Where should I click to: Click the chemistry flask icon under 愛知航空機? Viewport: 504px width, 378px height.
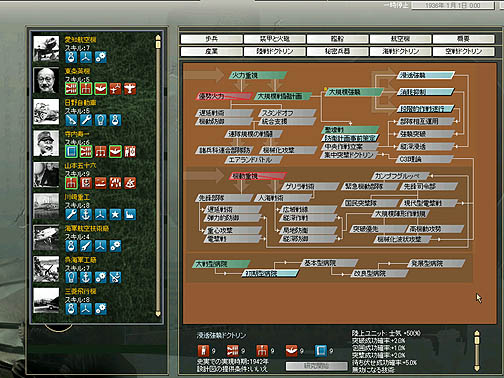click(x=71, y=57)
